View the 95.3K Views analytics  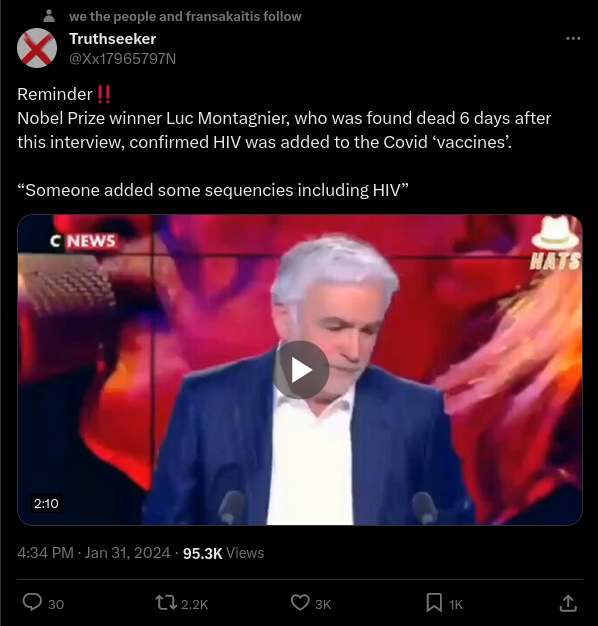224,553
